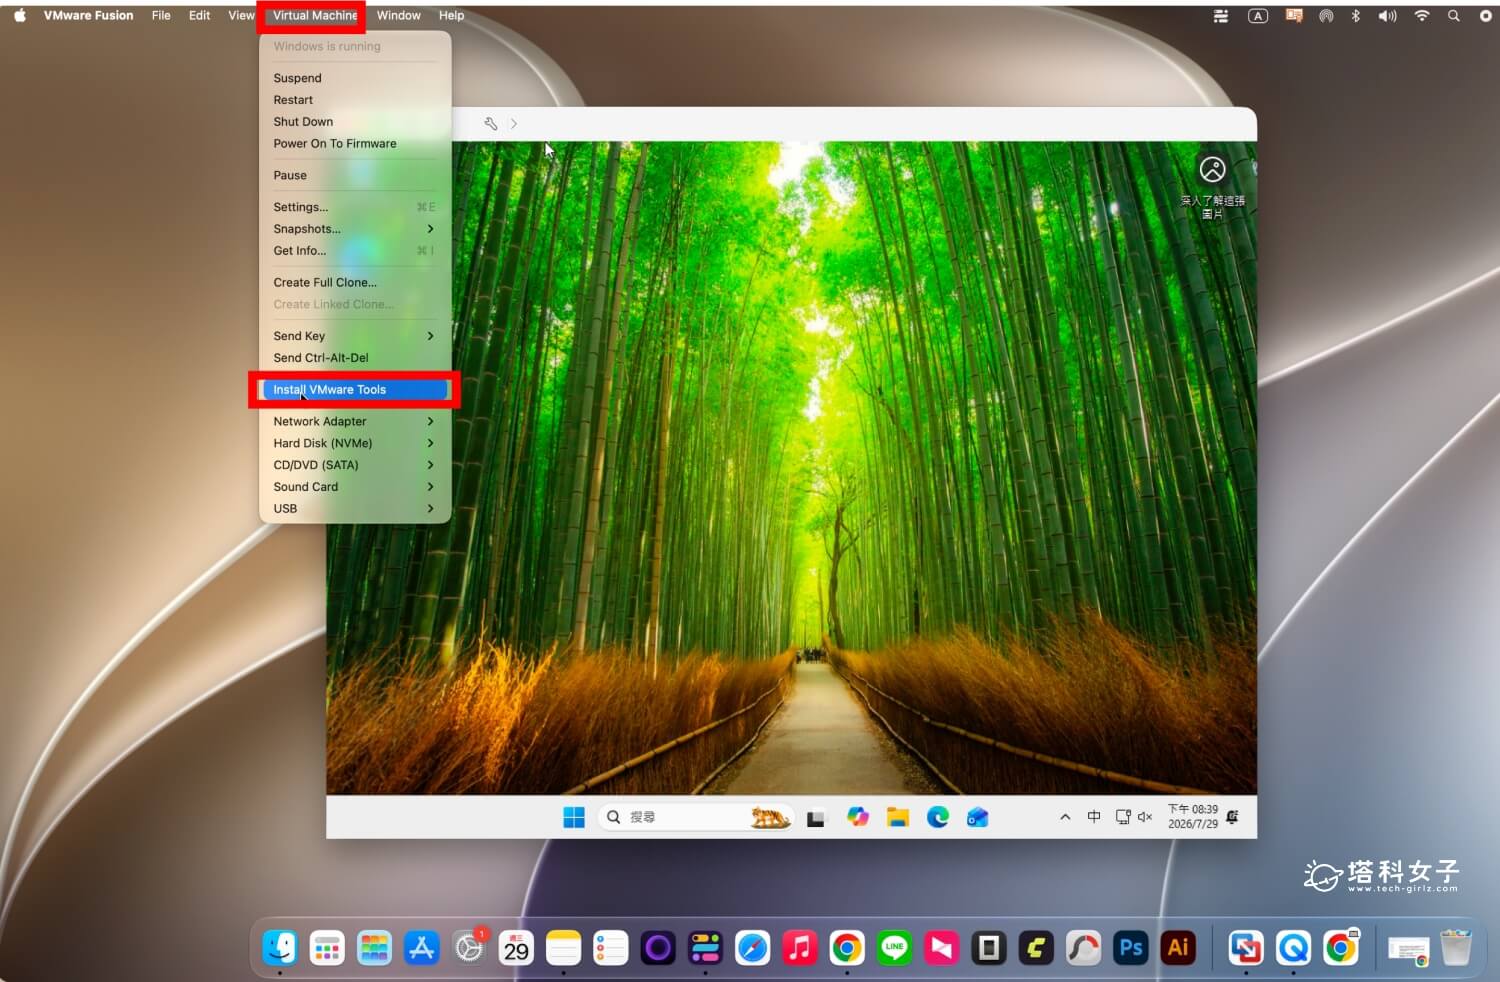Open the Edit menu
1500x982 pixels.
(x=199, y=15)
